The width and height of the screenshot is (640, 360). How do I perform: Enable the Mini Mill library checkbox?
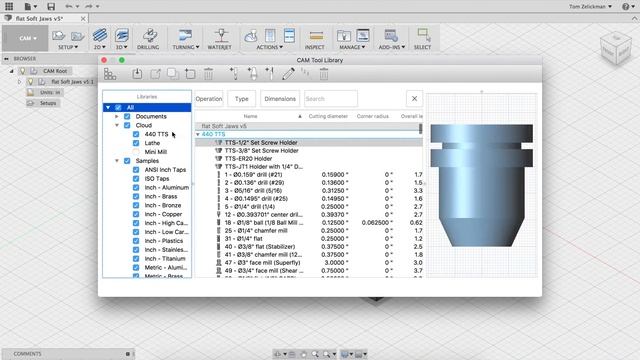[x=136, y=152]
